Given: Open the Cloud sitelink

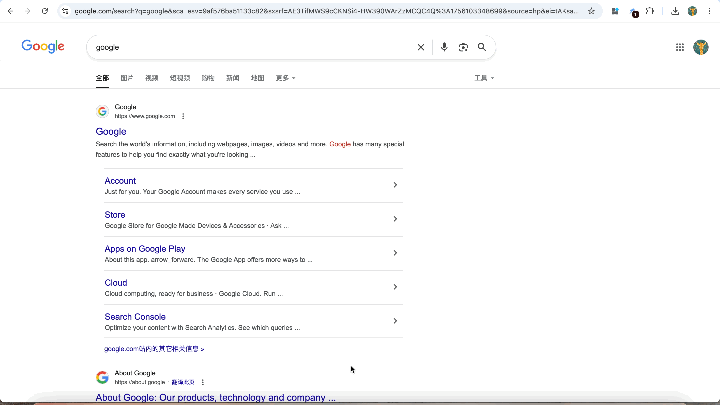Looking at the screenshot, I should (116, 283).
